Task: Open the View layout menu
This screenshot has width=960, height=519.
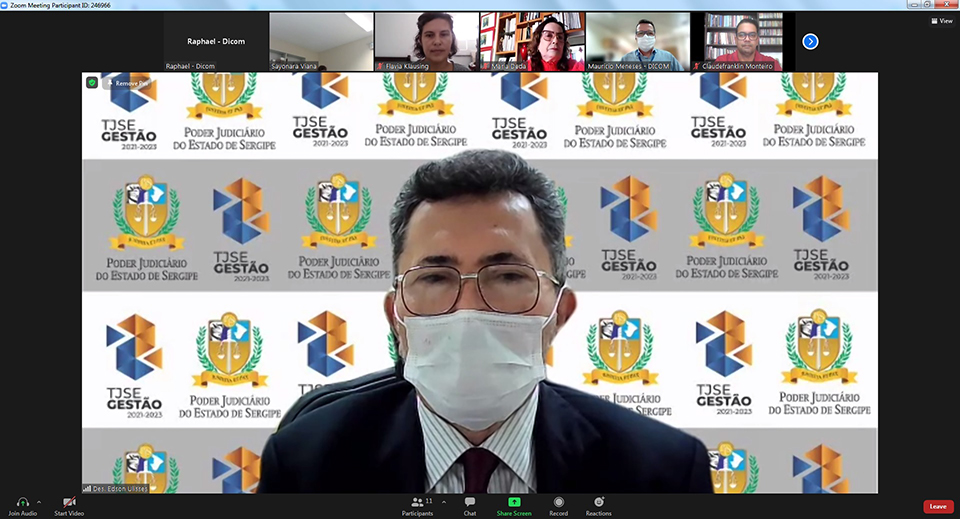Action: pos(940,20)
